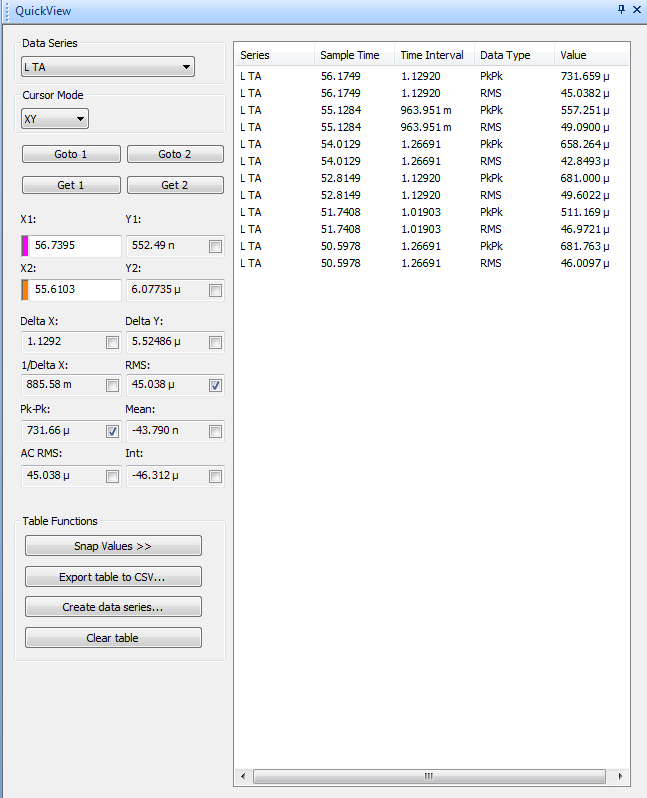Click the Goto 1 button
The image size is (647, 798).
[71, 154]
